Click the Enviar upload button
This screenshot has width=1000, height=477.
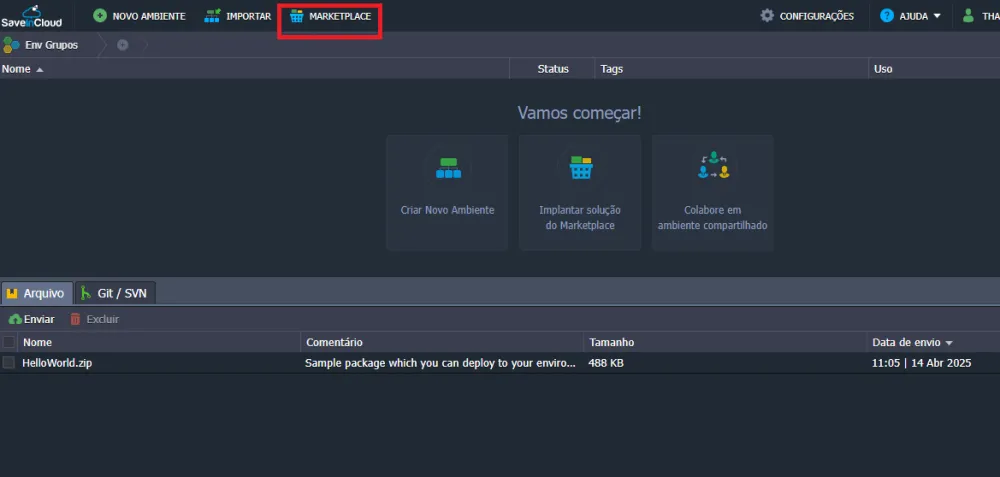(32, 319)
